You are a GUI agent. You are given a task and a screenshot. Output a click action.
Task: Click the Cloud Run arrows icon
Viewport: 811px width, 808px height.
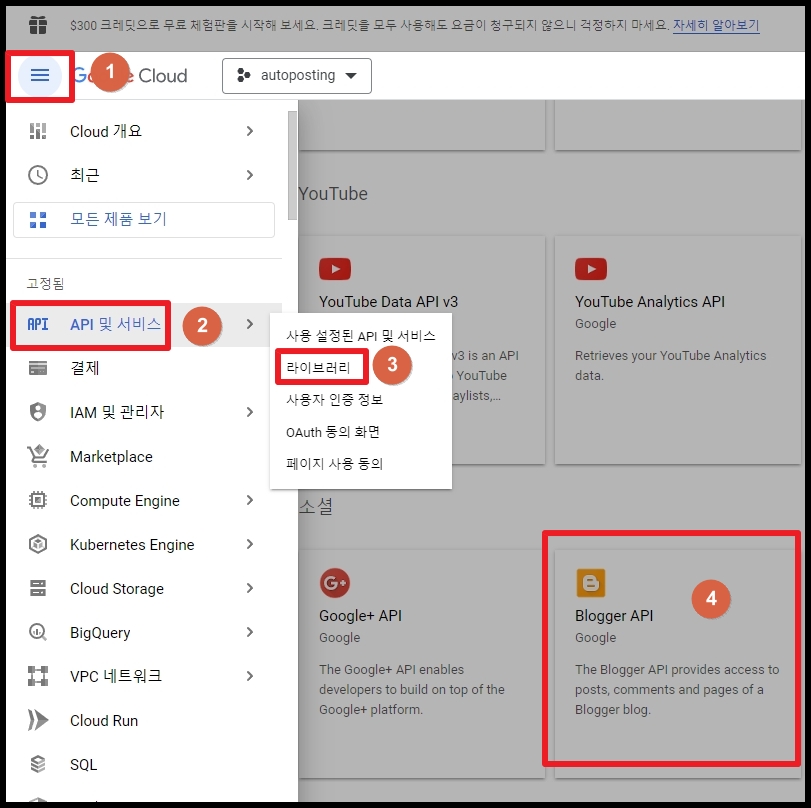[38, 720]
